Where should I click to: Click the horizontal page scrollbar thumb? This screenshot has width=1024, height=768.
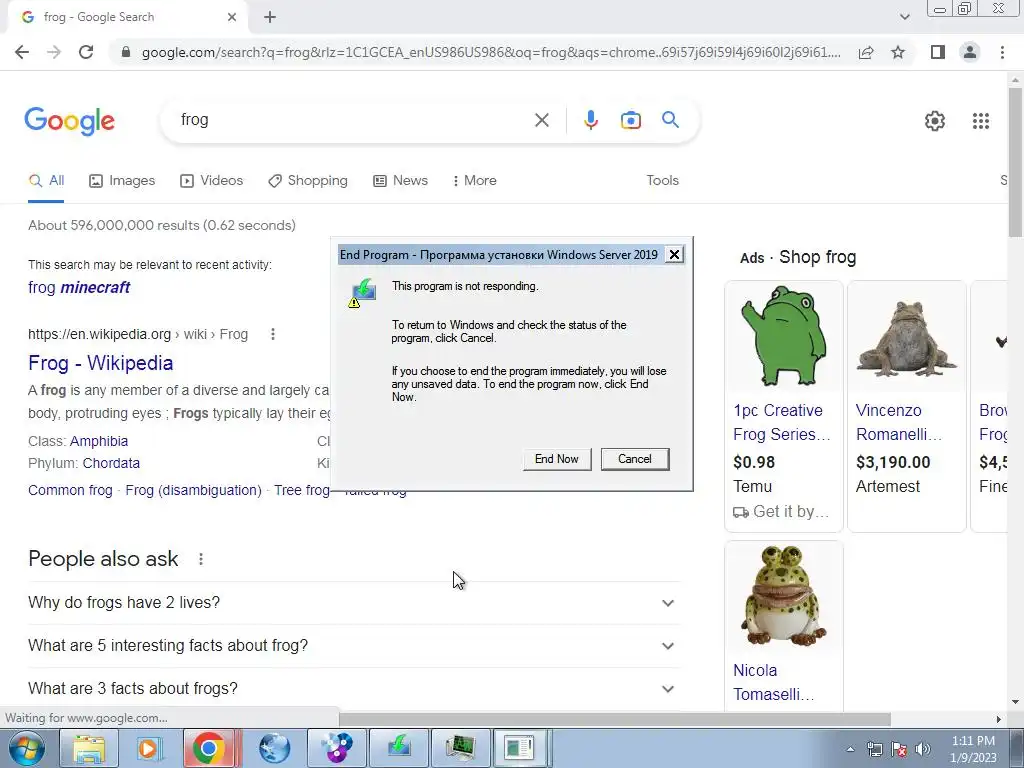point(615,719)
